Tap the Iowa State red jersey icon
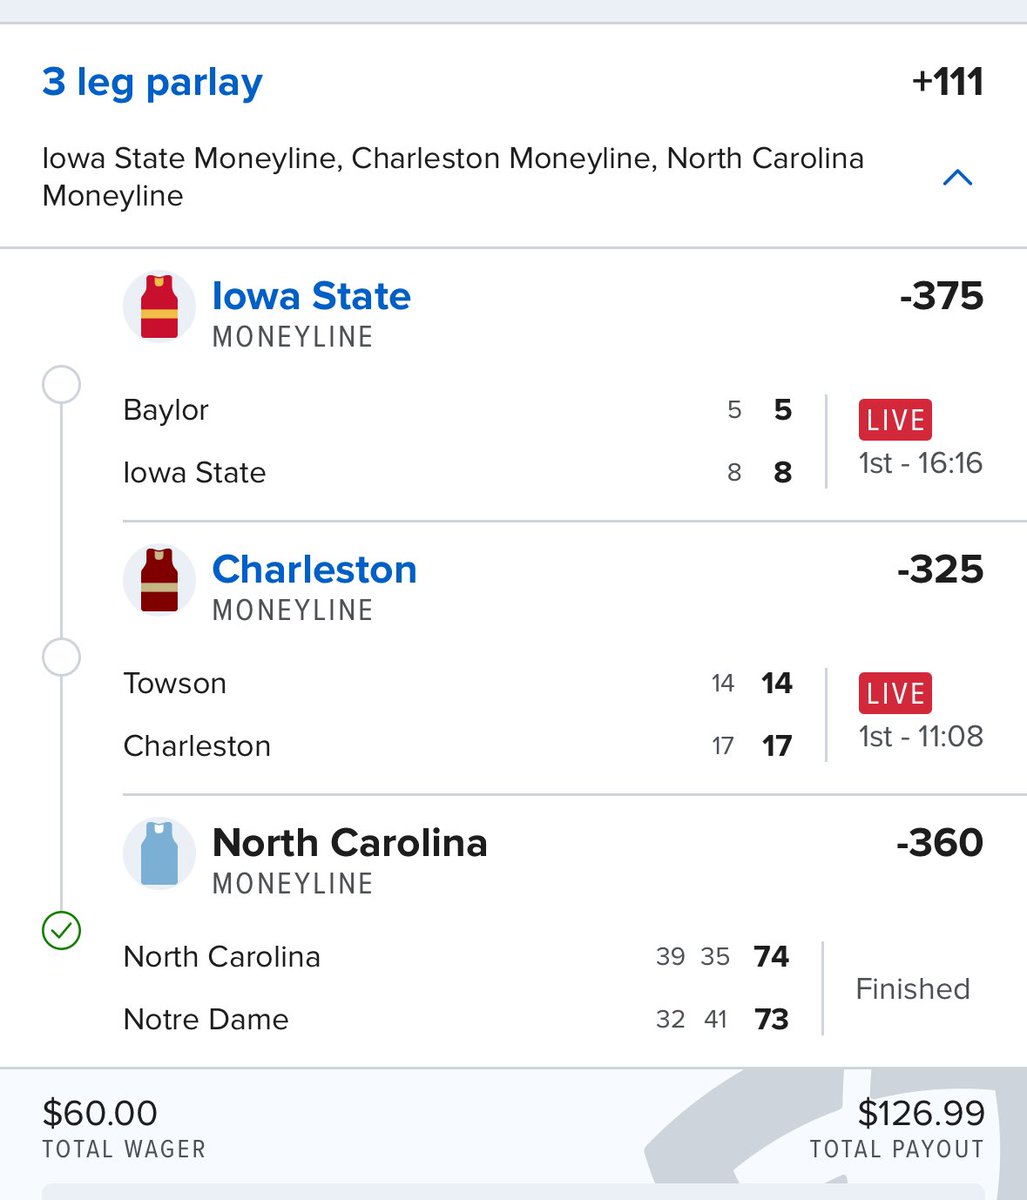Screen dimensions: 1027x1200 pos(160,307)
